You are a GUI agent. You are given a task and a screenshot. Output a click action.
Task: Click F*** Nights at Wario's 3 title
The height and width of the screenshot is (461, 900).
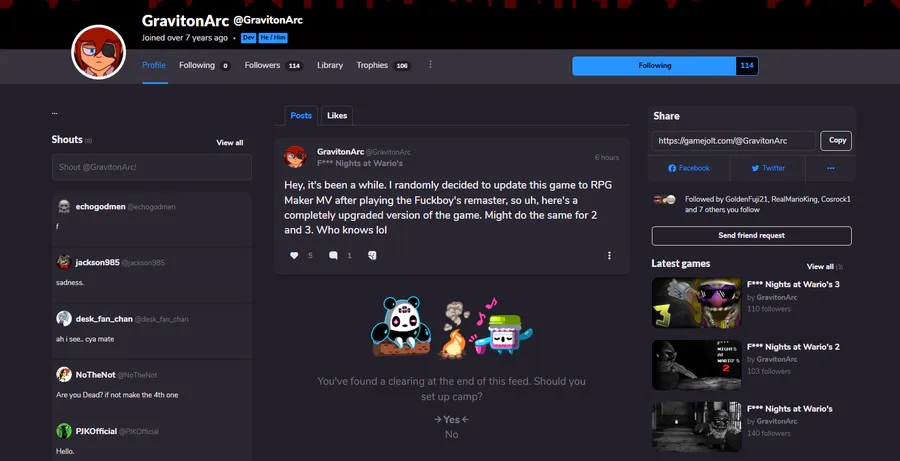(793, 284)
